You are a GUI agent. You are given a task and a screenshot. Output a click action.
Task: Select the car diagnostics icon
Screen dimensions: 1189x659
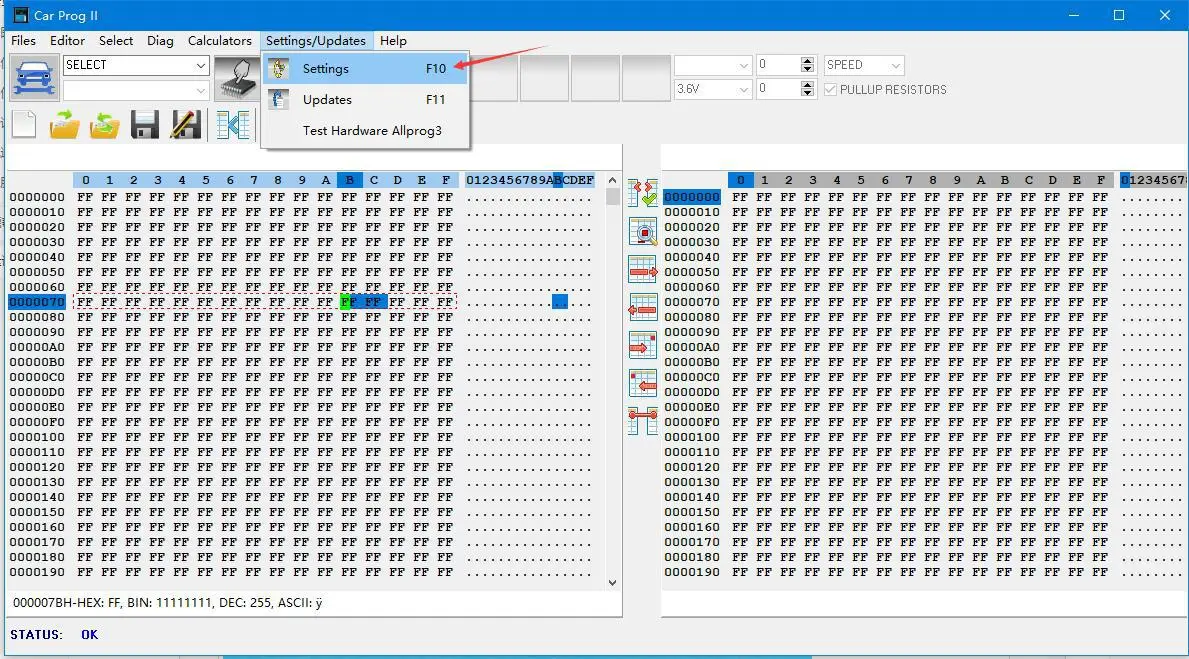pyautogui.click(x=34, y=76)
